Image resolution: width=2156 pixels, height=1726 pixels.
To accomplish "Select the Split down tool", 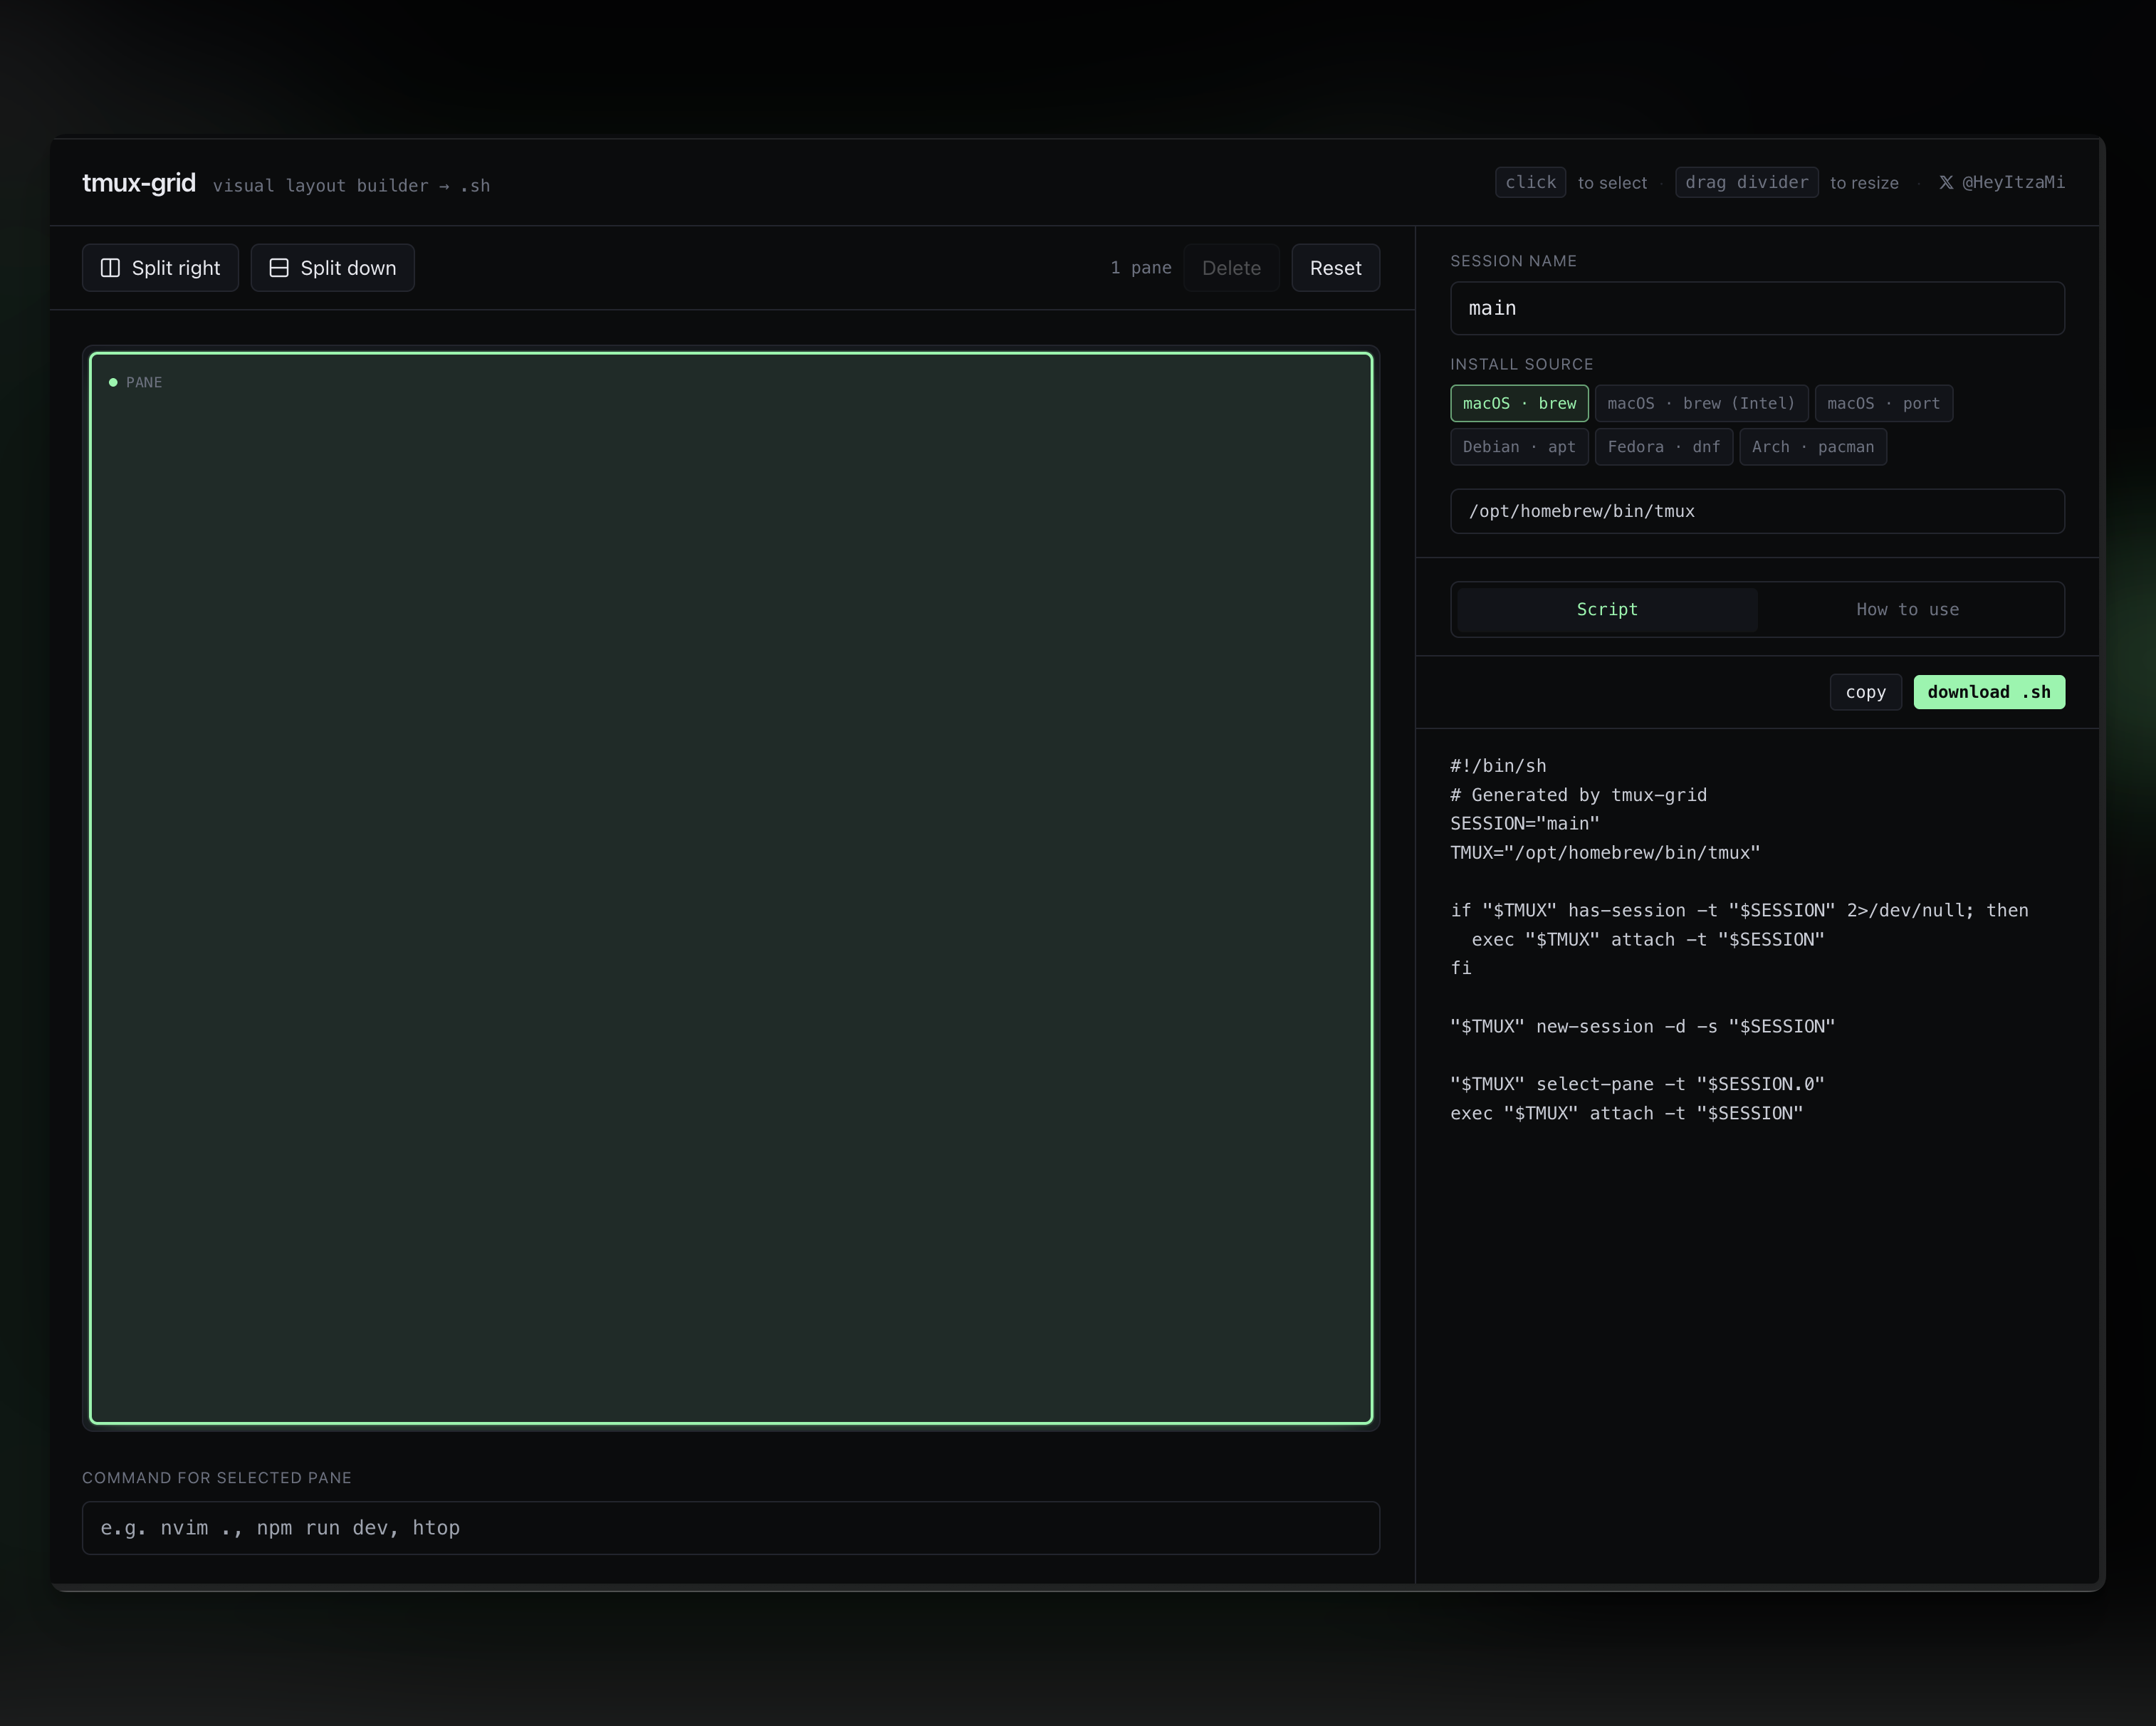I will coord(333,267).
